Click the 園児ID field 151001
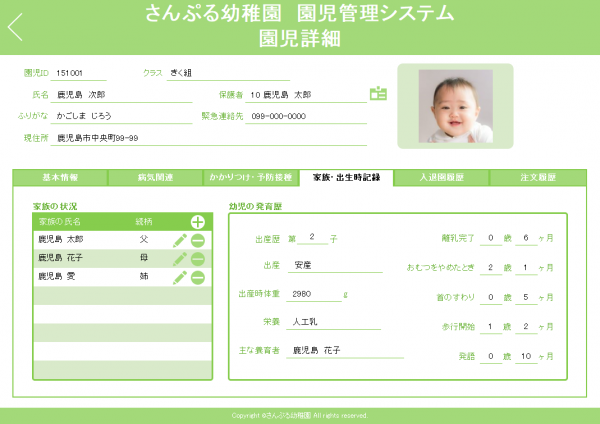 78,73
